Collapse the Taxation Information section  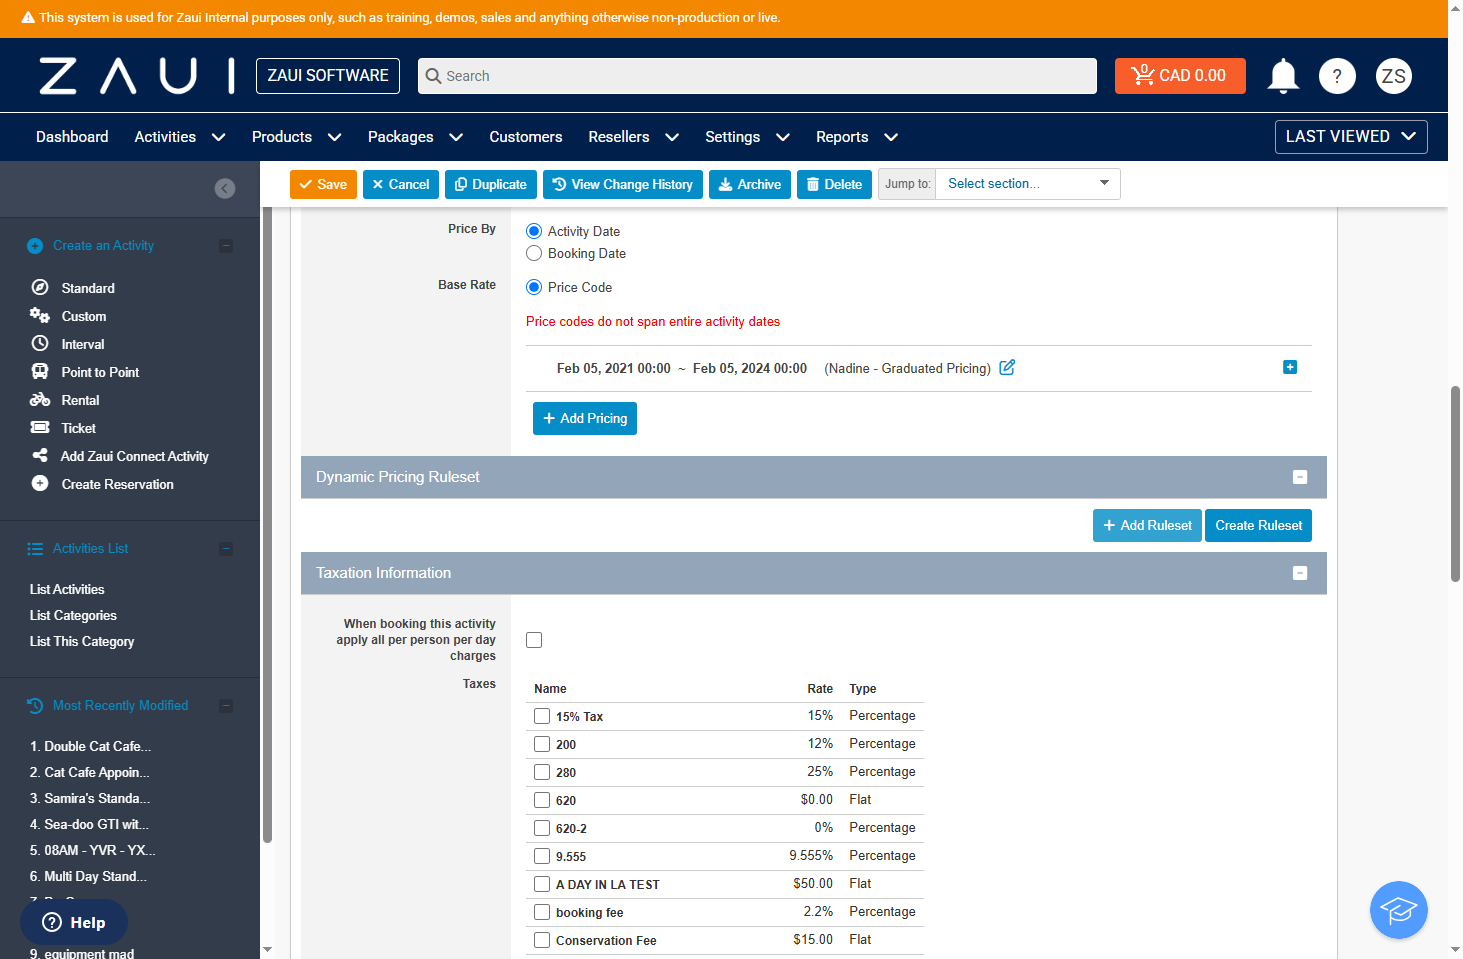pyautogui.click(x=1300, y=573)
